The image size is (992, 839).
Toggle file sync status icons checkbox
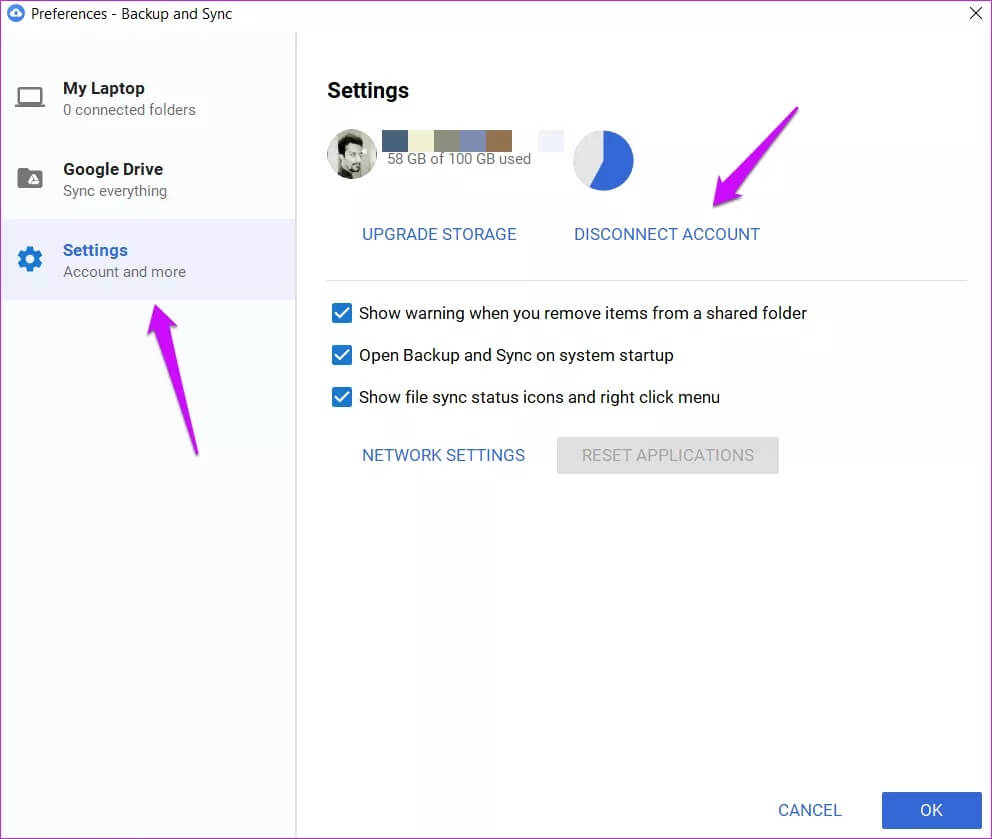[342, 397]
